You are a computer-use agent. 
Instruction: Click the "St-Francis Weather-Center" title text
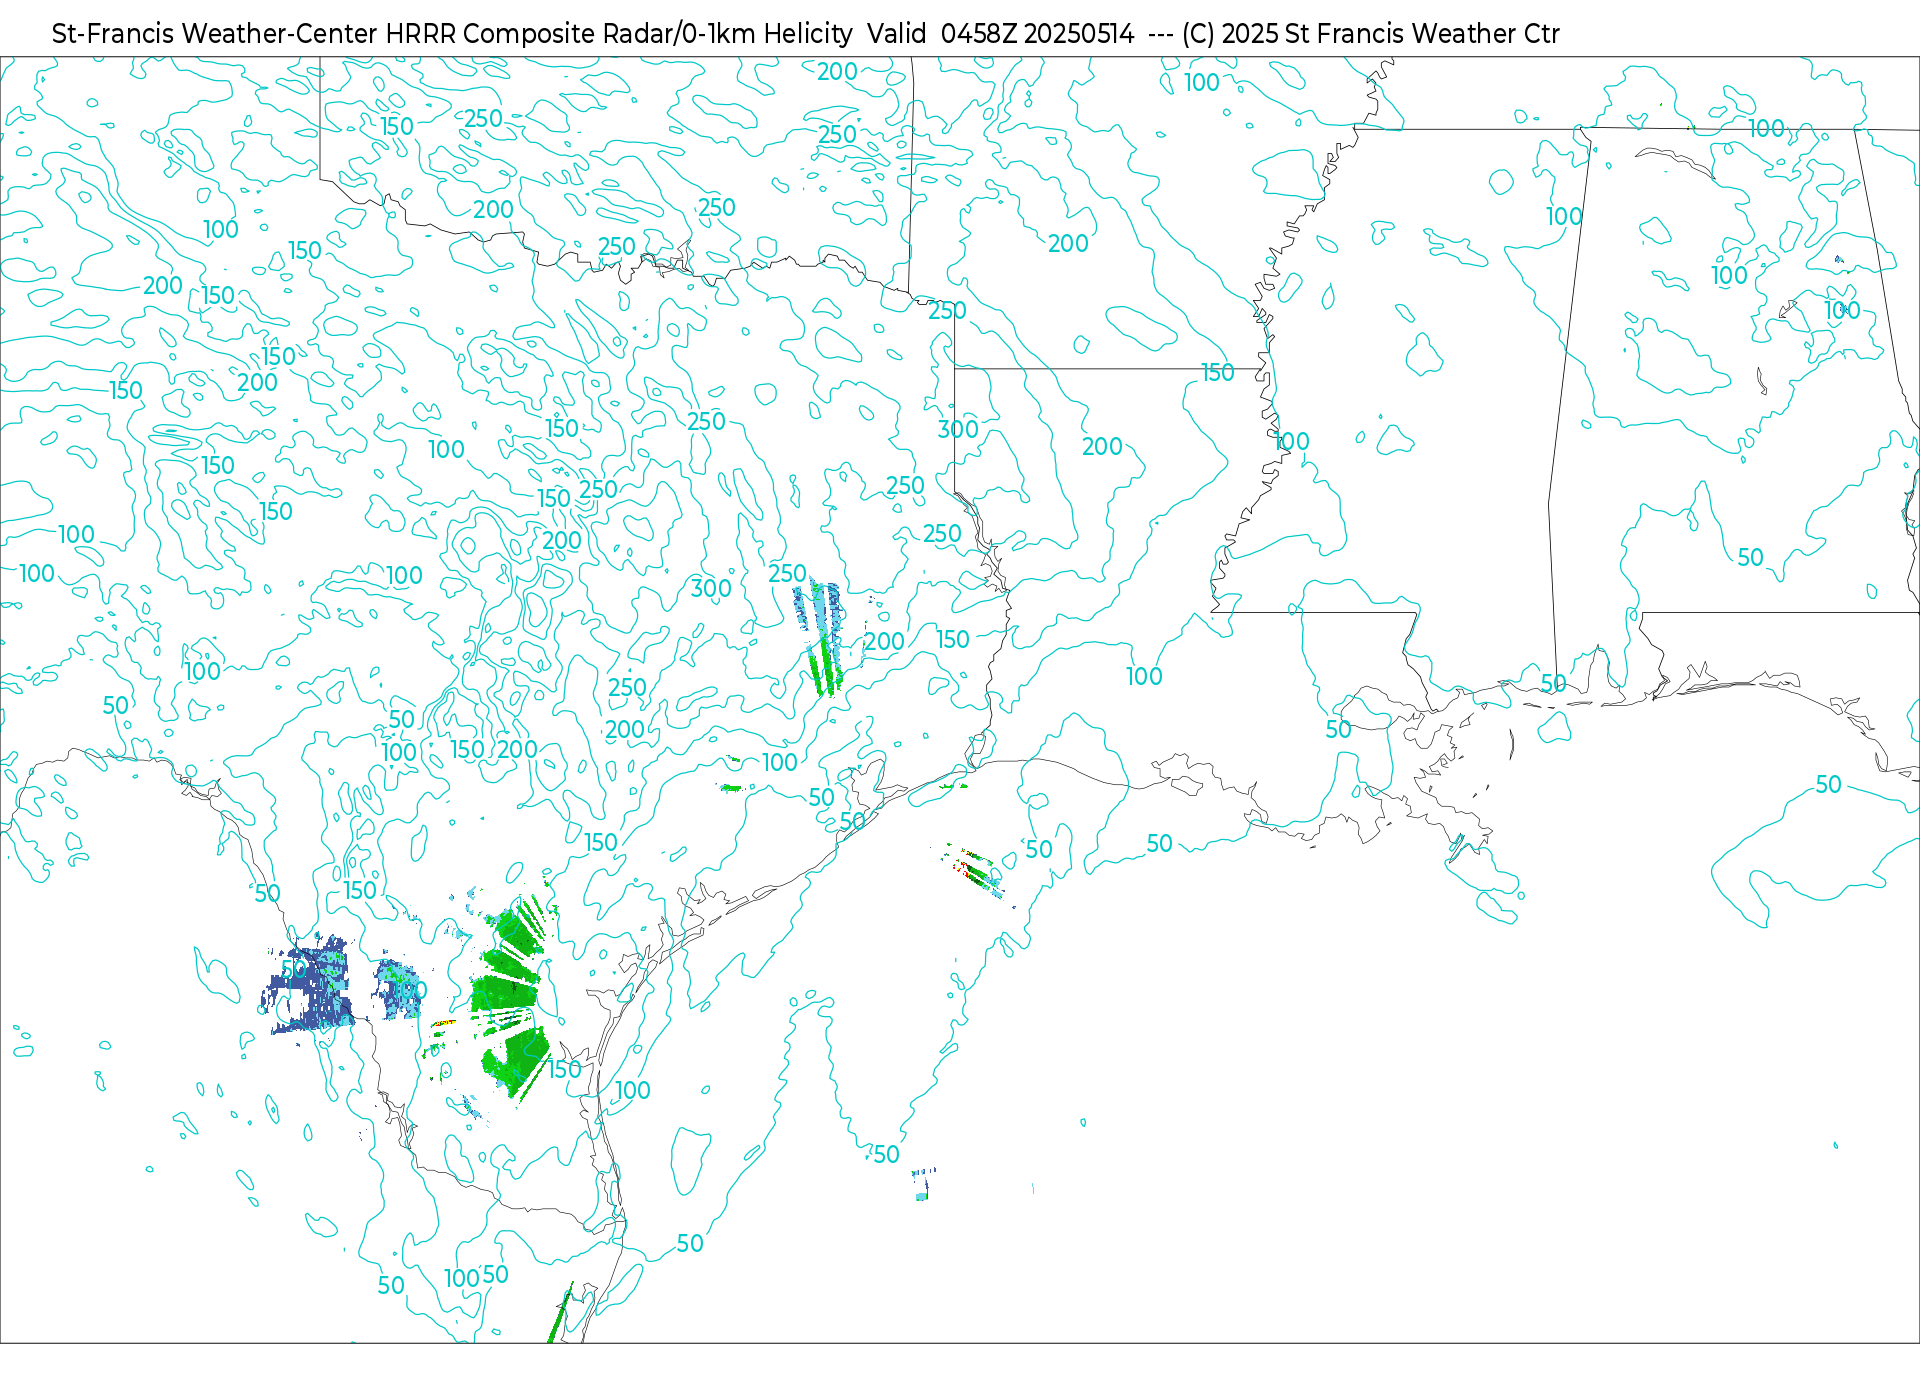coord(215,34)
